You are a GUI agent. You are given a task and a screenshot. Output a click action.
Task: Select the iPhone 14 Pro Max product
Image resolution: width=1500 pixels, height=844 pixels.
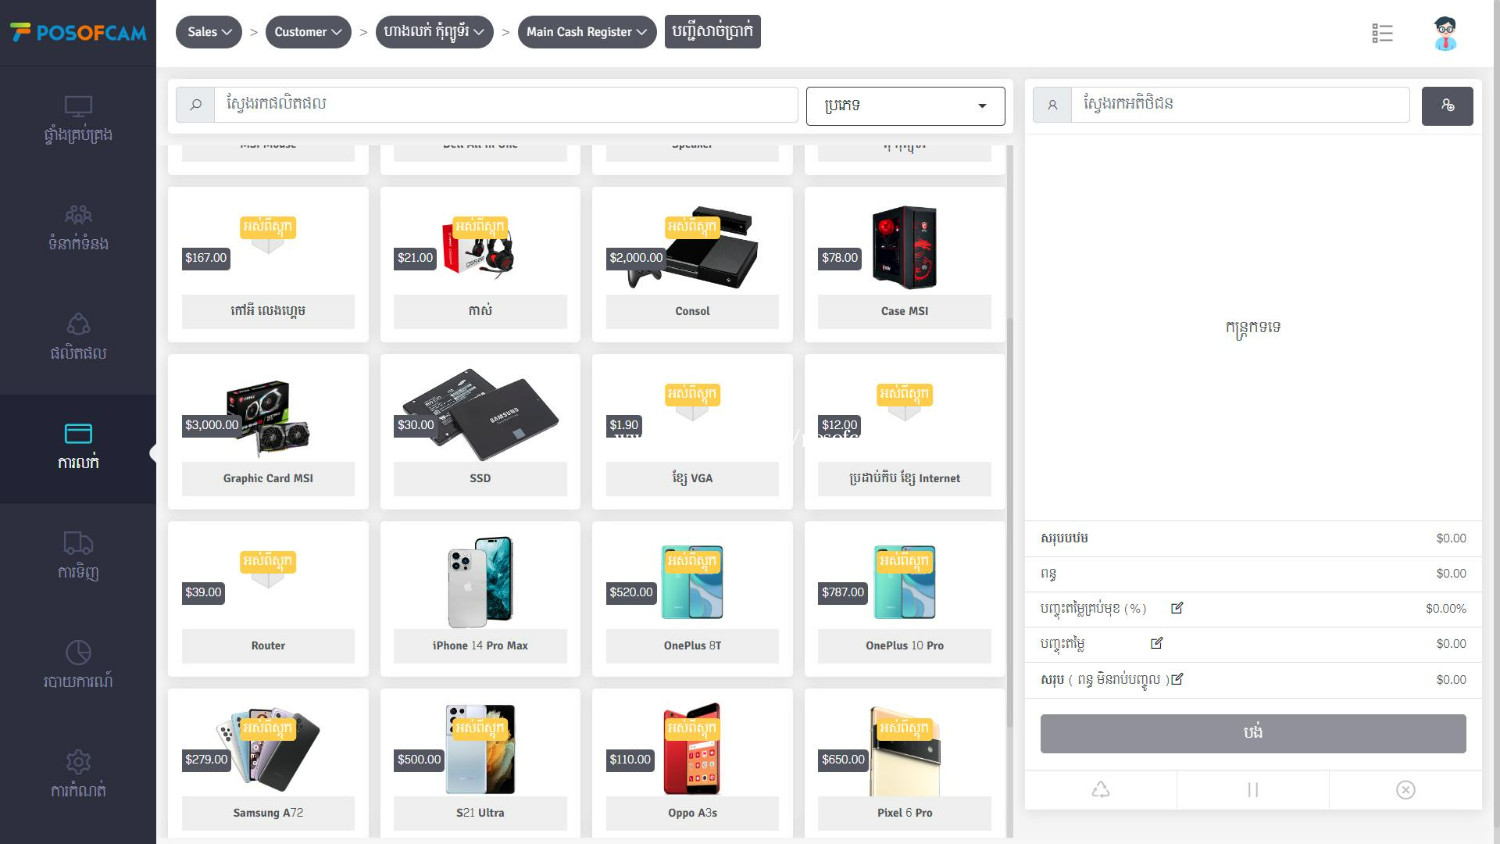480,599
